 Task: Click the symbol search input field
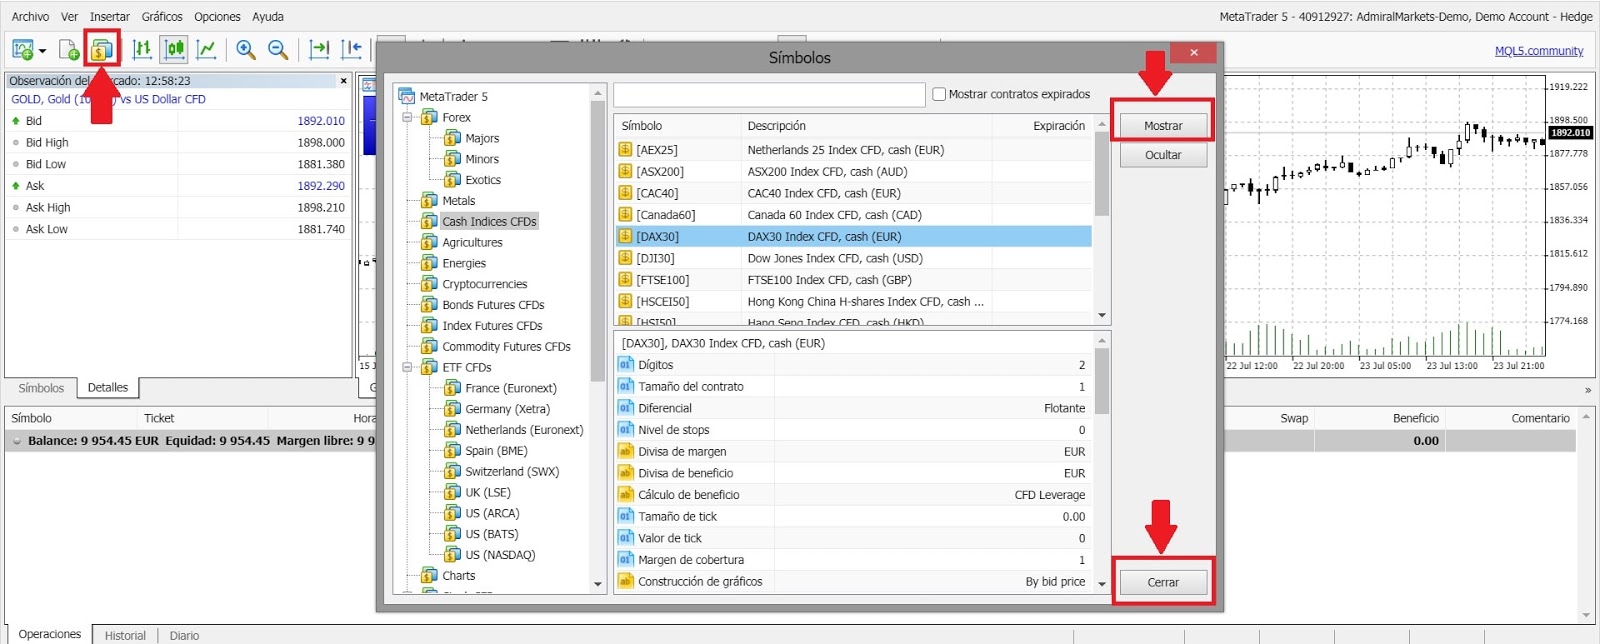[768, 95]
